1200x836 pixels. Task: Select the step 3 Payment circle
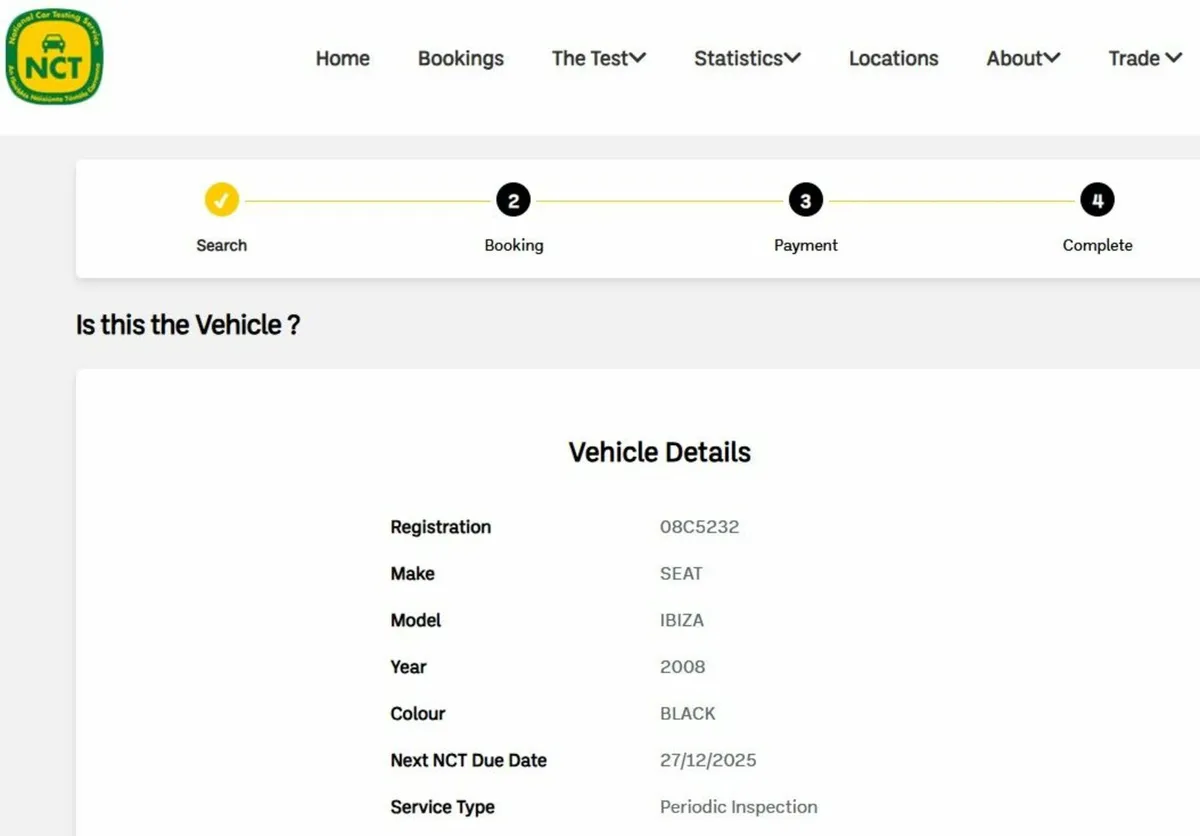coord(805,201)
